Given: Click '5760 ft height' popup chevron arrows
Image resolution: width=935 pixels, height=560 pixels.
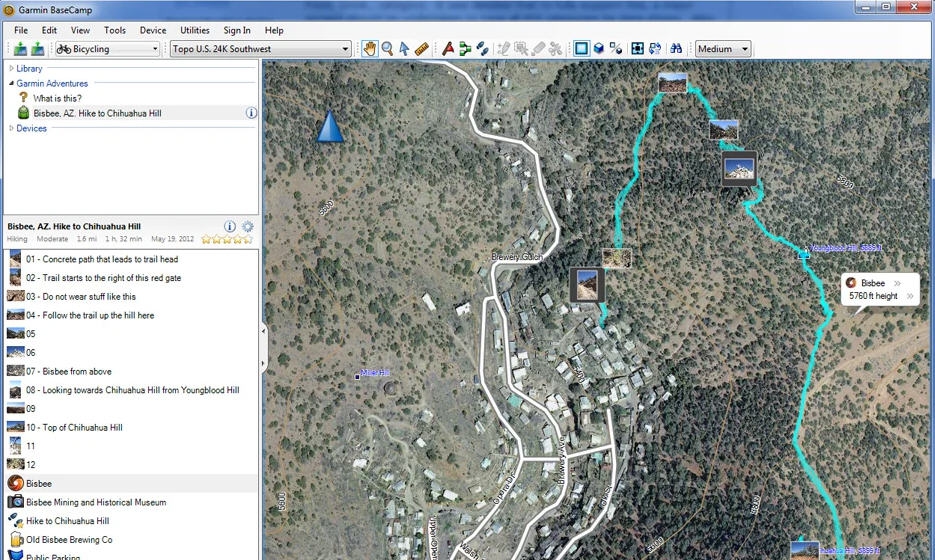Looking at the screenshot, I should (x=910, y=296).
